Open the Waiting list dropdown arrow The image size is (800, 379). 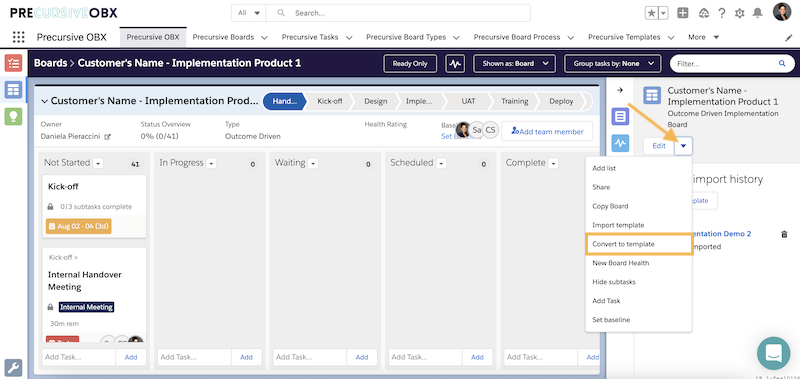tap(313, 164)
